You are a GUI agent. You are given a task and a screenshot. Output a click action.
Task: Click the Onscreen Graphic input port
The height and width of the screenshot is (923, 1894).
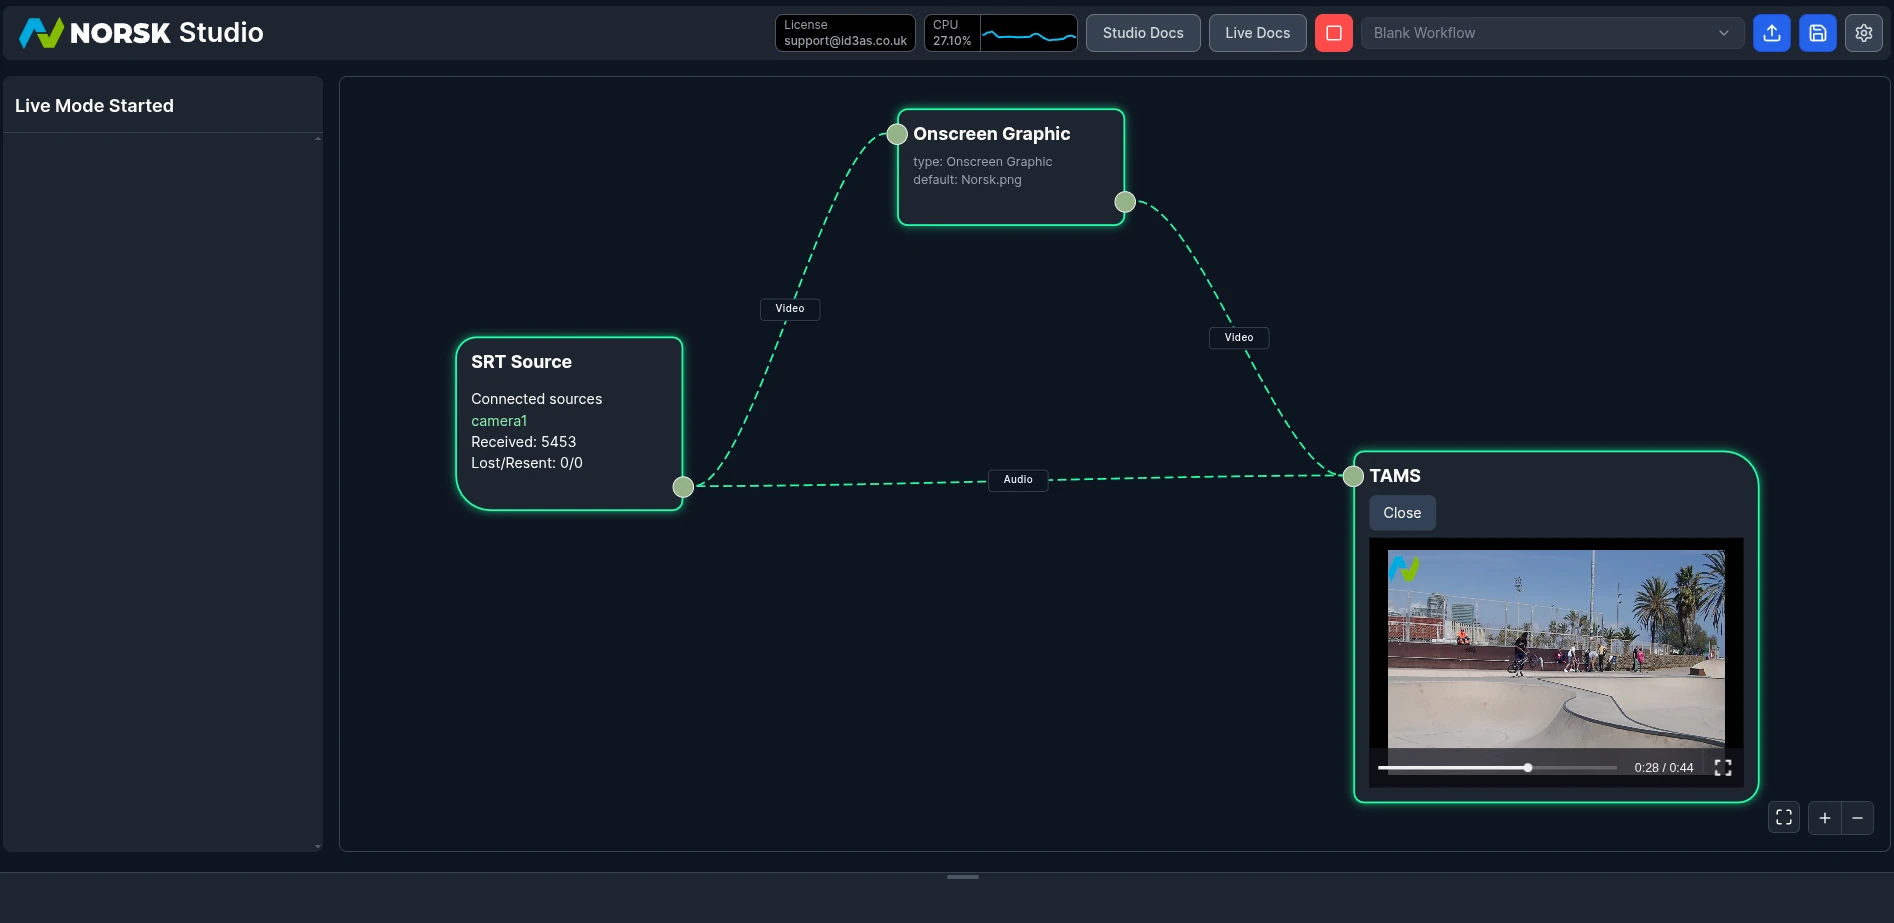coord(897,134)
